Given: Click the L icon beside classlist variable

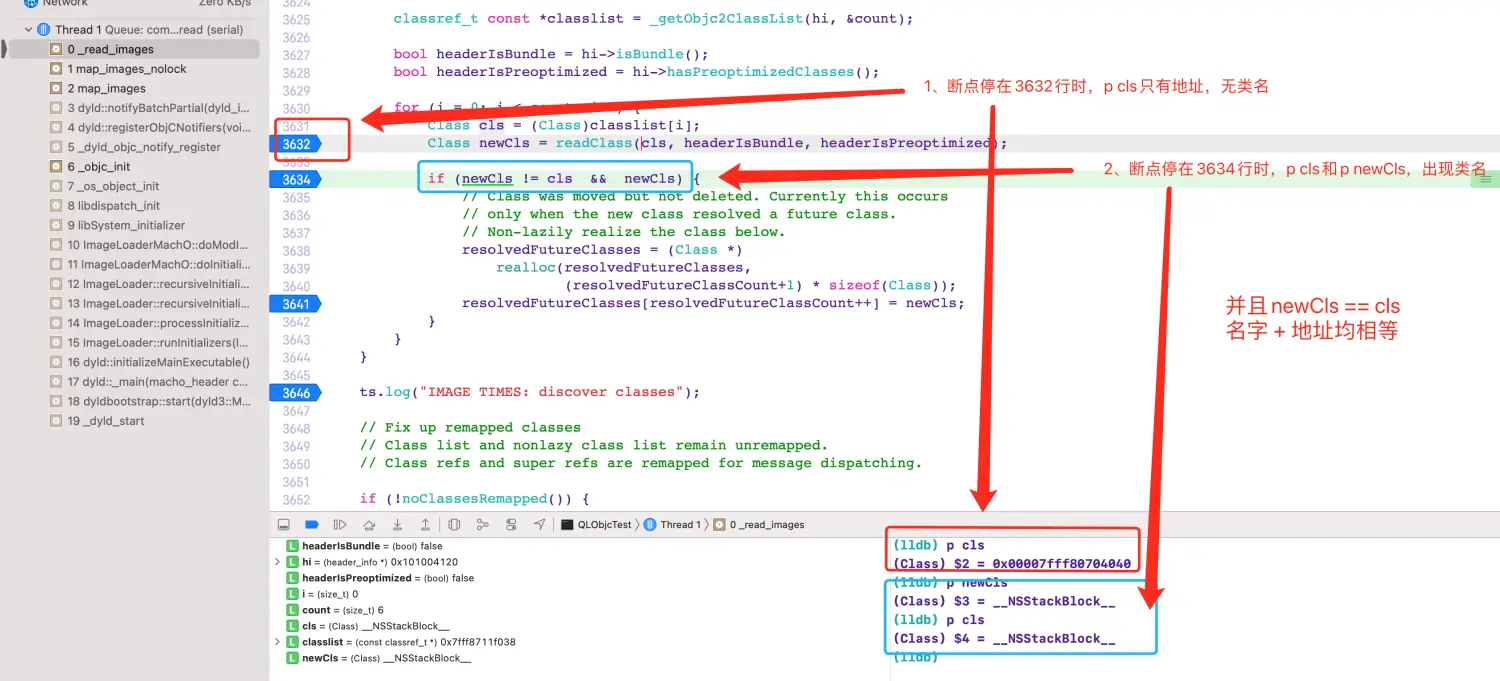Looking at the screenshot, I should tap(292, 642).
